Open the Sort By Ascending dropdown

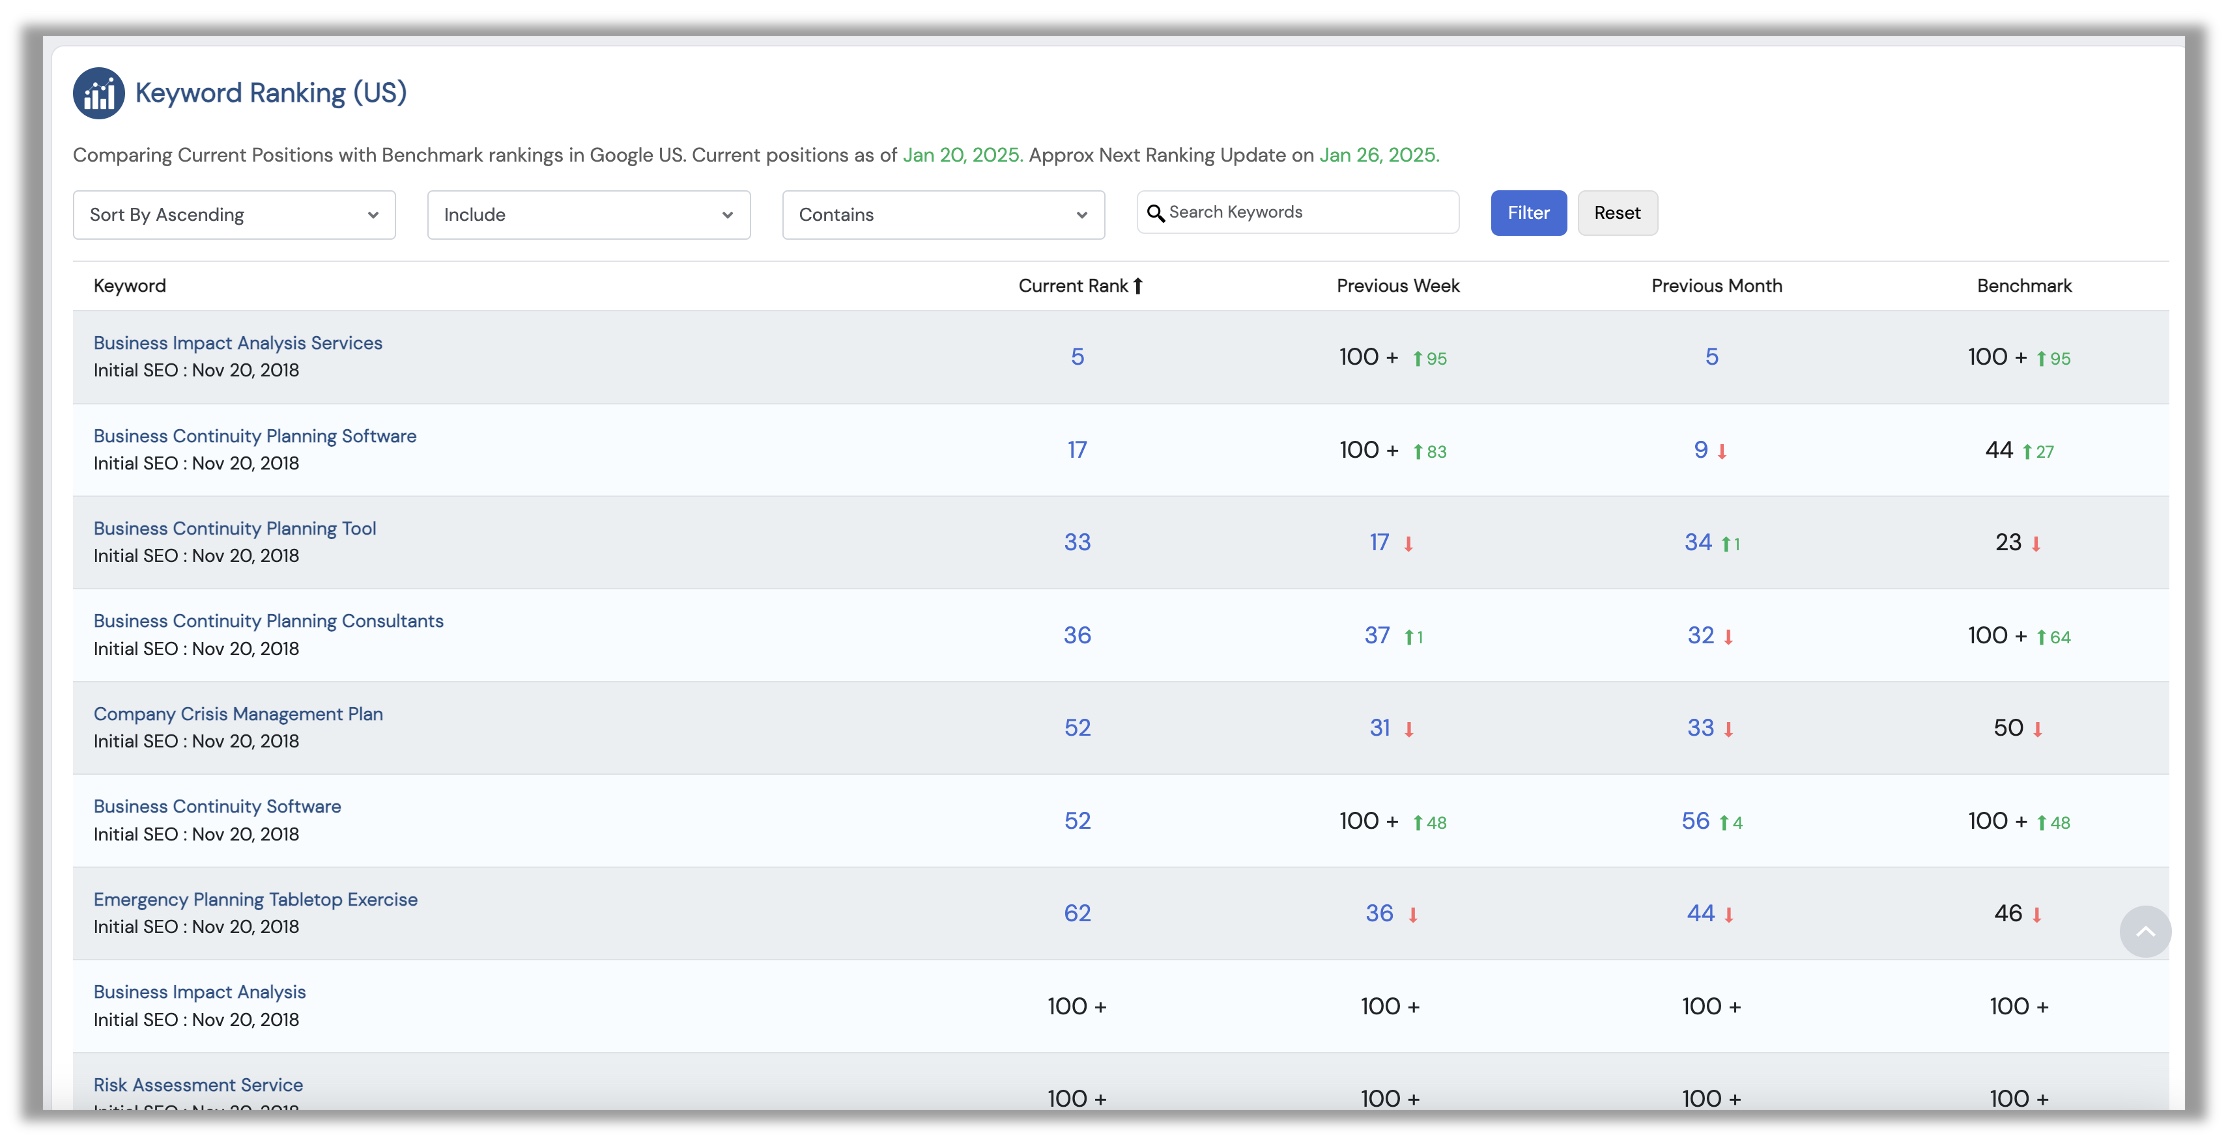(234, 215)
